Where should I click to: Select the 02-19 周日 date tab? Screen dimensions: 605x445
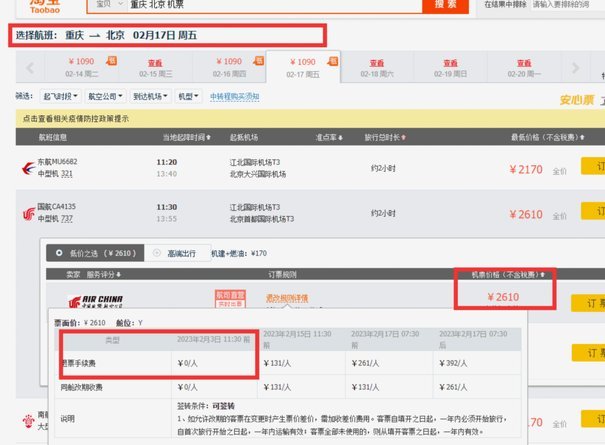[451, 68]
